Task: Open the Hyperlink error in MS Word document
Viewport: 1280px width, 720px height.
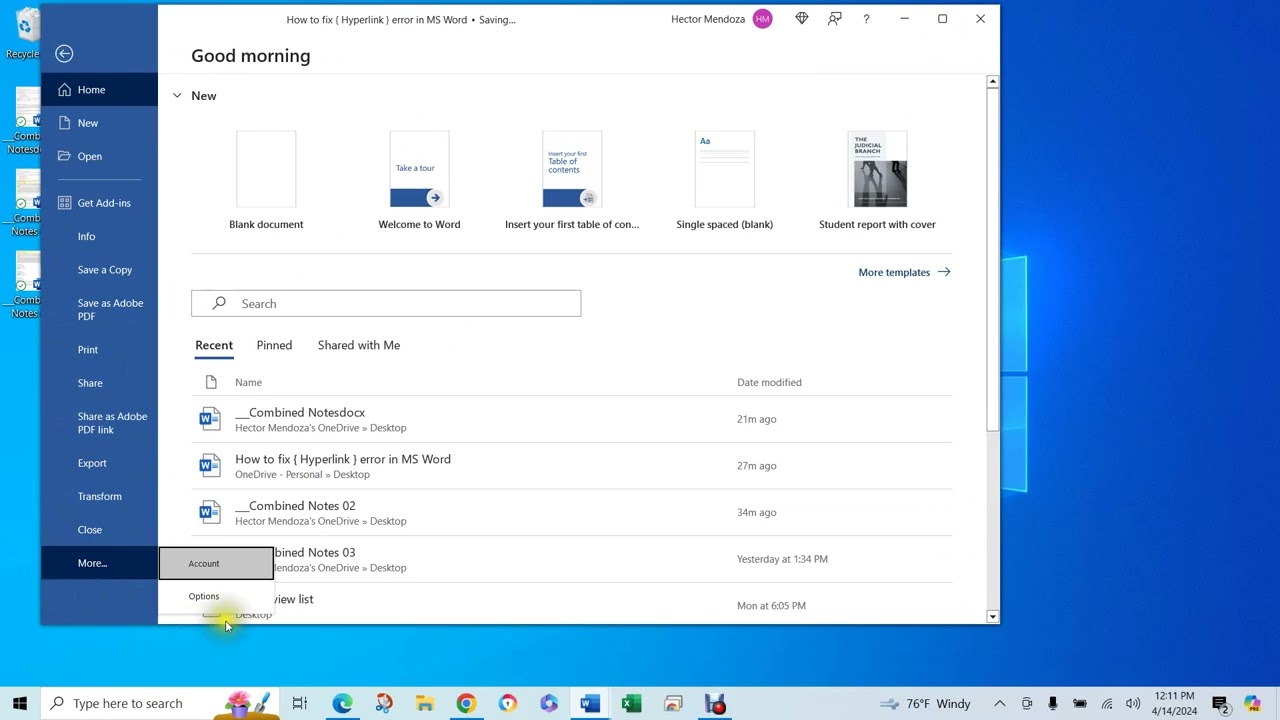Action: pyautogui.click(x=572, y=466)
